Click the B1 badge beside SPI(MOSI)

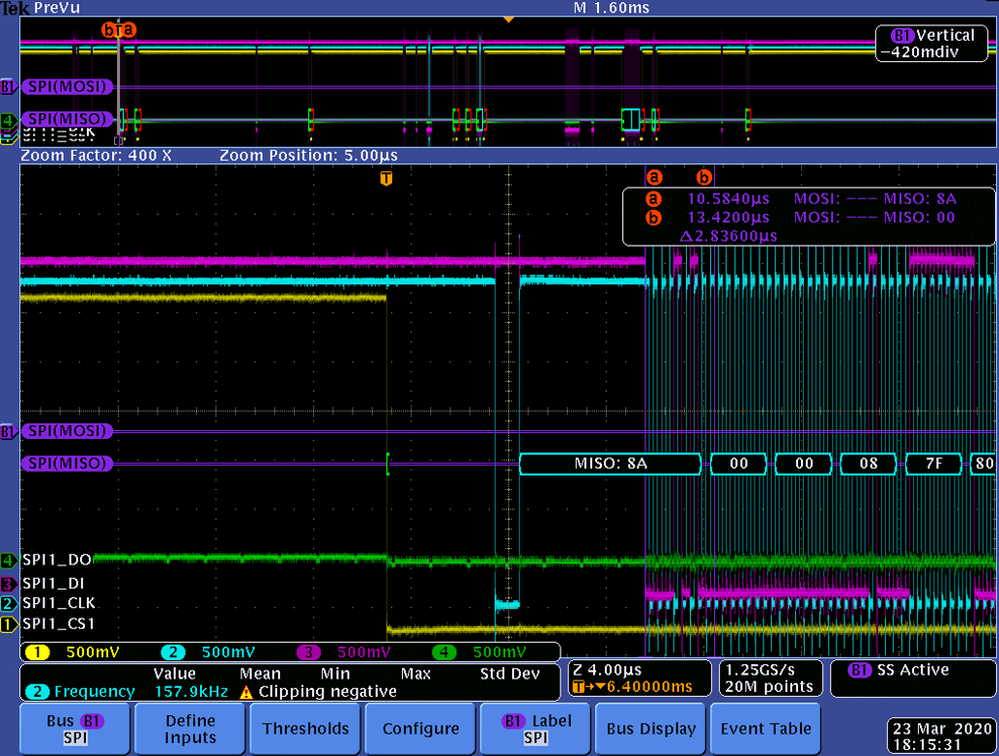pyautogui.click(x=8, y=432)
